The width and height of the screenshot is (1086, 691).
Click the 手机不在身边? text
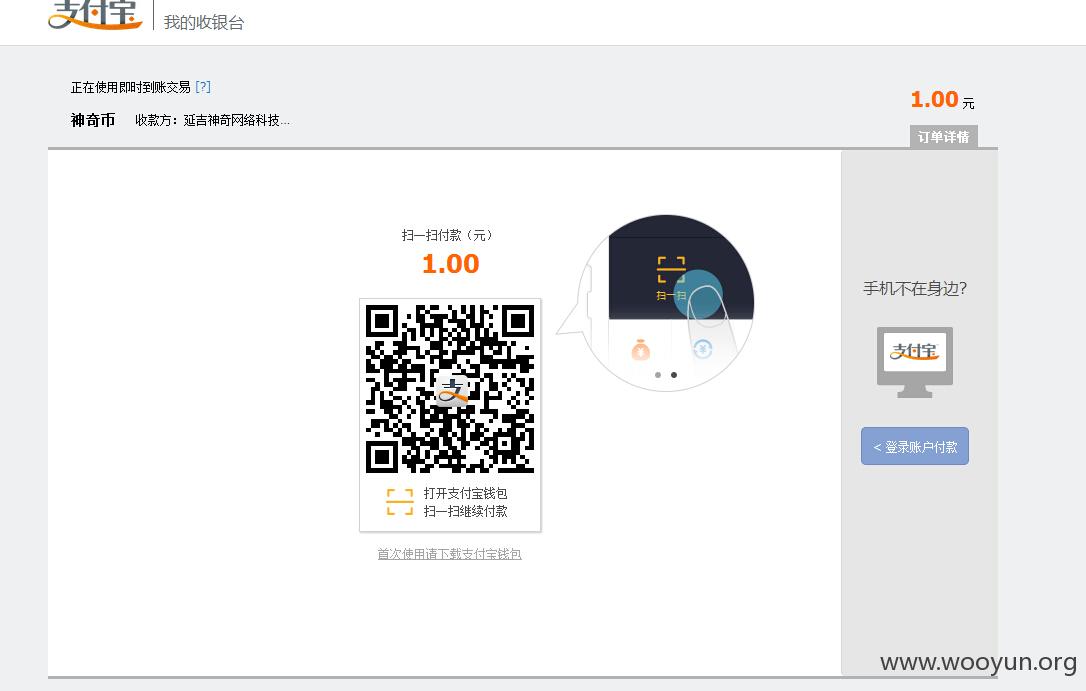click(x=915, y=288)
